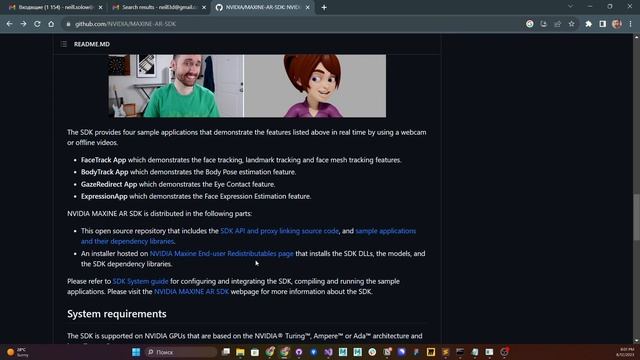Open the Extensions puzzle icon
The image size is (640, 360).
coord(589,24)
